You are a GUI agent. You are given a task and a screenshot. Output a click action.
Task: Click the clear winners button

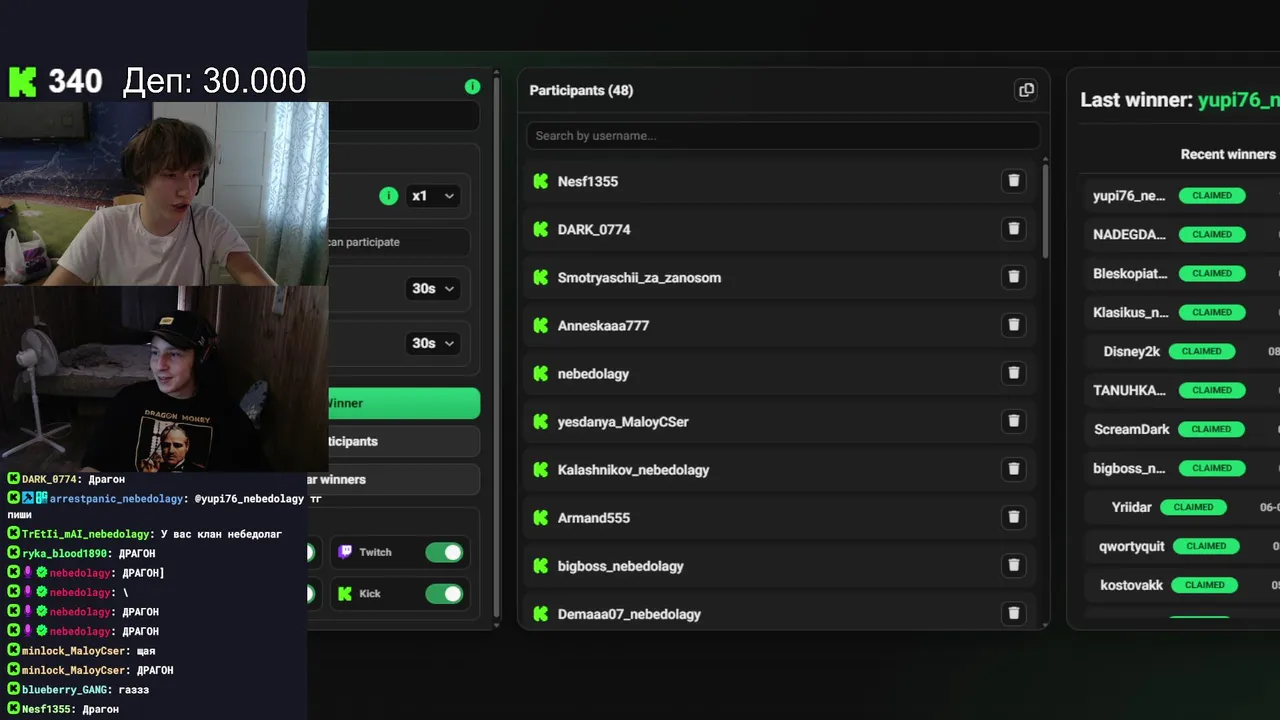394,479
